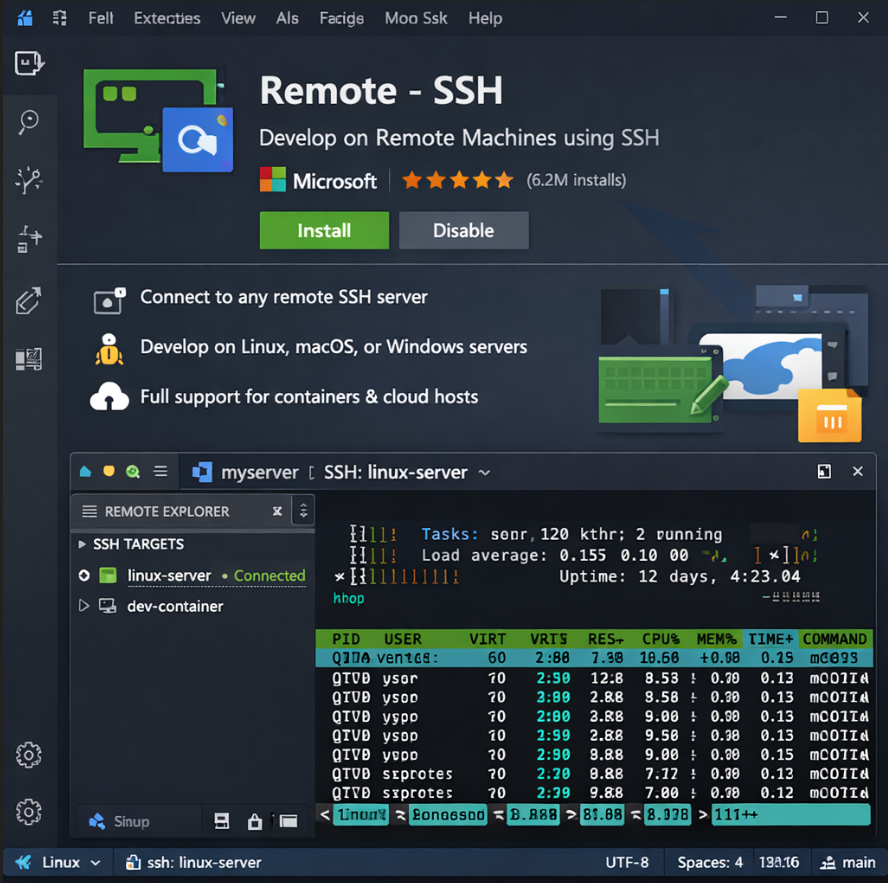
Task: Open the Fell menu
Action: 101,18
